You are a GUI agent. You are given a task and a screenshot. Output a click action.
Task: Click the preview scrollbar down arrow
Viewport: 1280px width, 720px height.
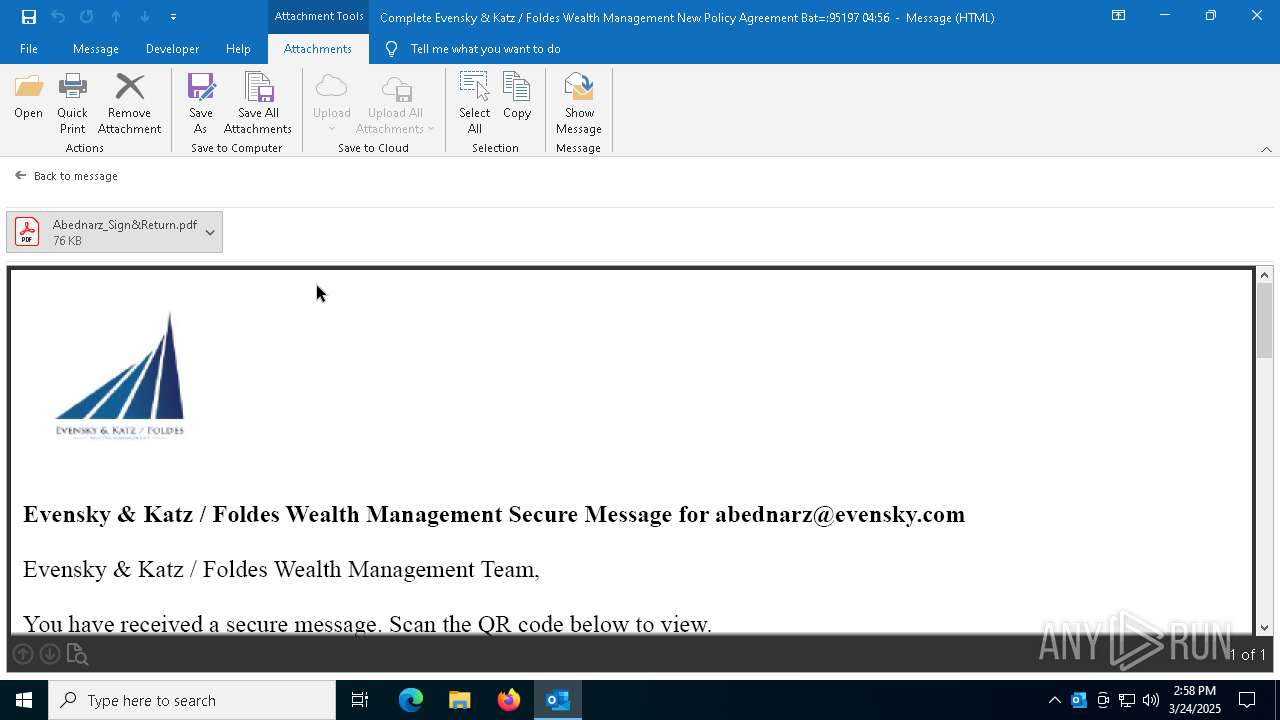pyautogui.click(x=1264, y=628)
